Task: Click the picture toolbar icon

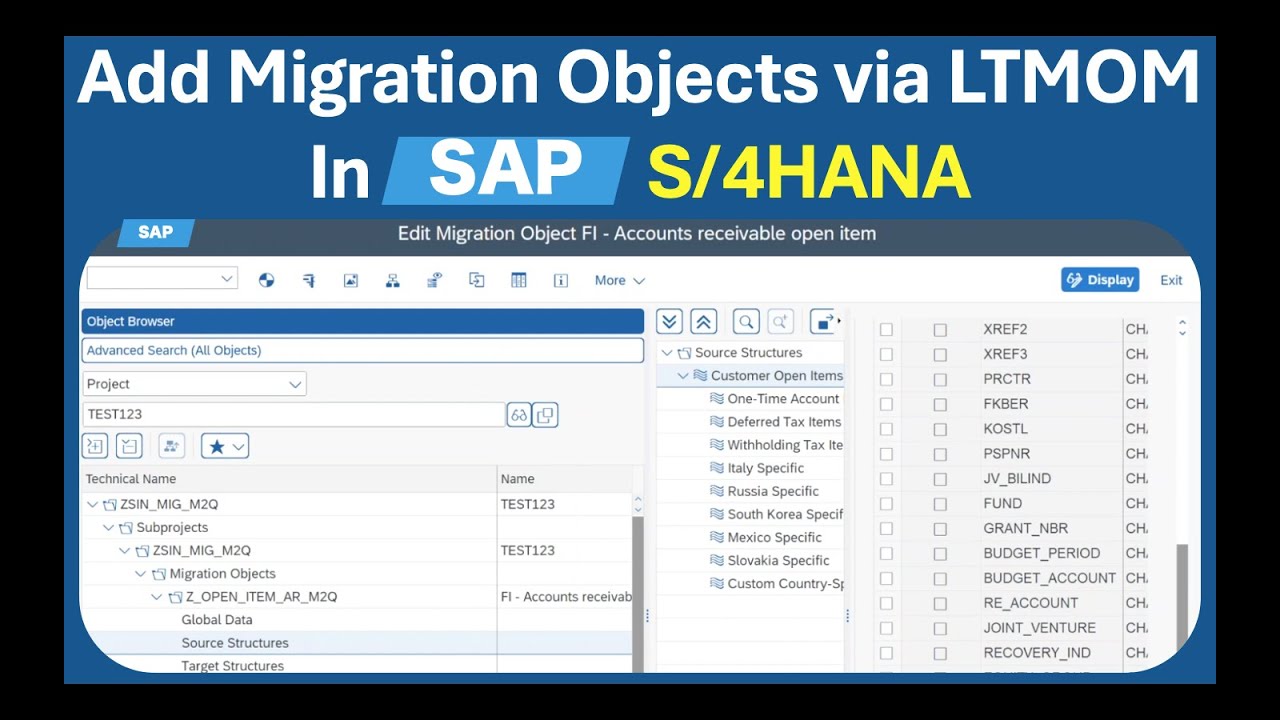Action: [351, 281]
